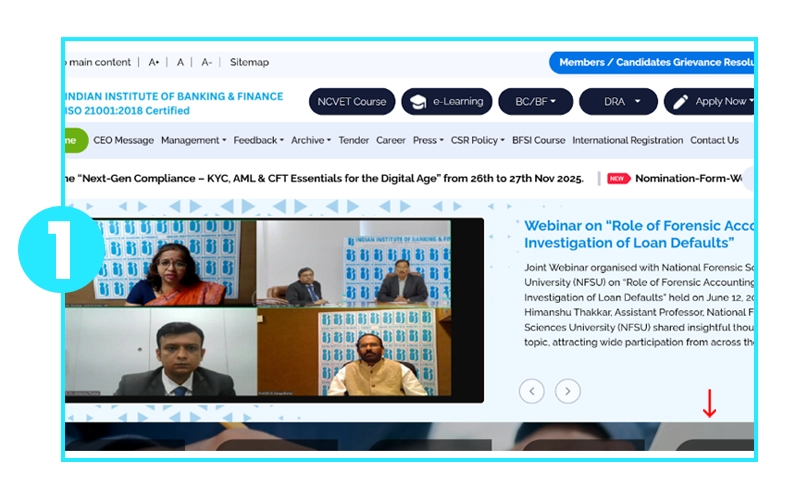Screen dimensions: 795x499
Task: Click the 'main content' skip link
Action: pos(99,62)
